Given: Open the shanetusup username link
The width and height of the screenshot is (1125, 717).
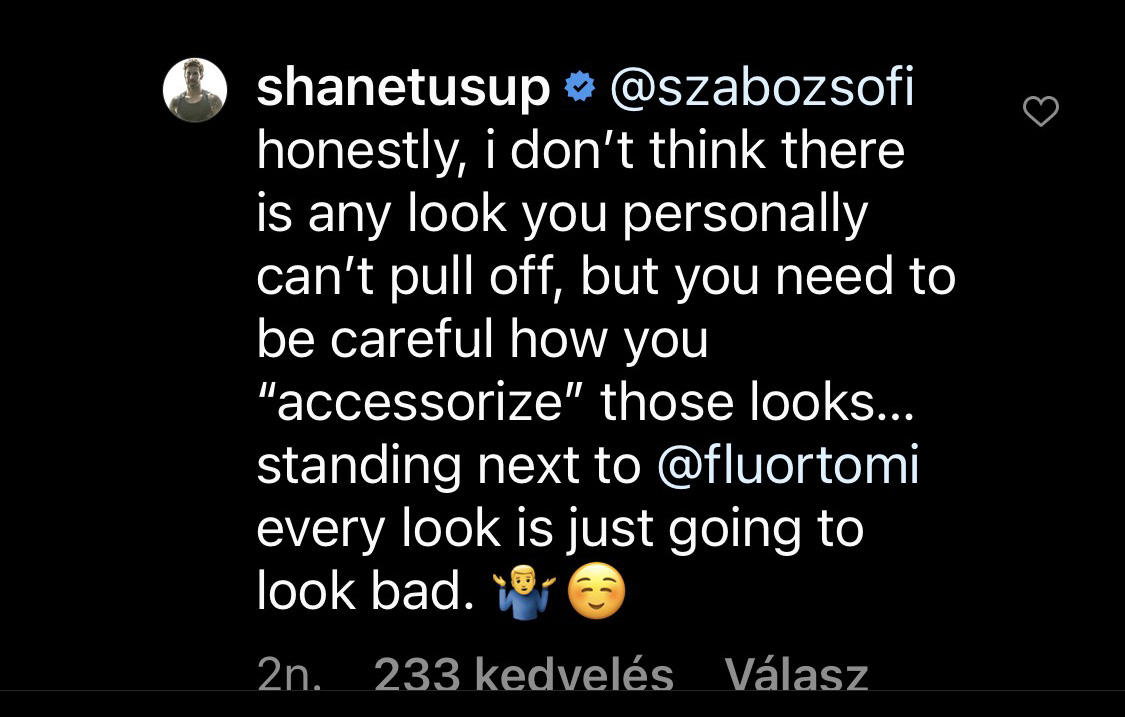Looking at the screenshot, I should point(403,90).
